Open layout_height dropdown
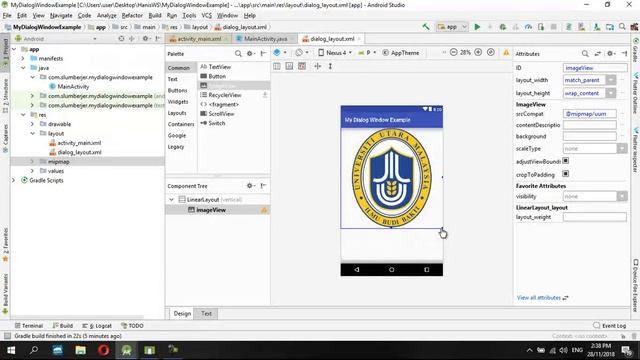640x360 pixels. (x=611, y=93)
